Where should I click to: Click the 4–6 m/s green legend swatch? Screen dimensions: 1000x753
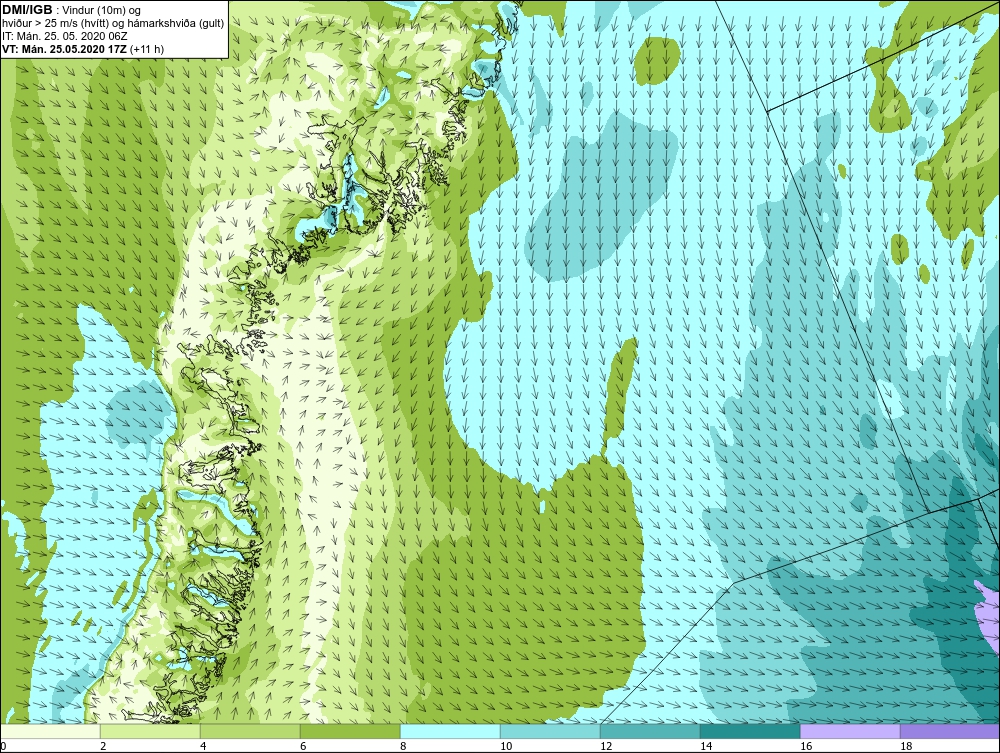tap(250, 731)
